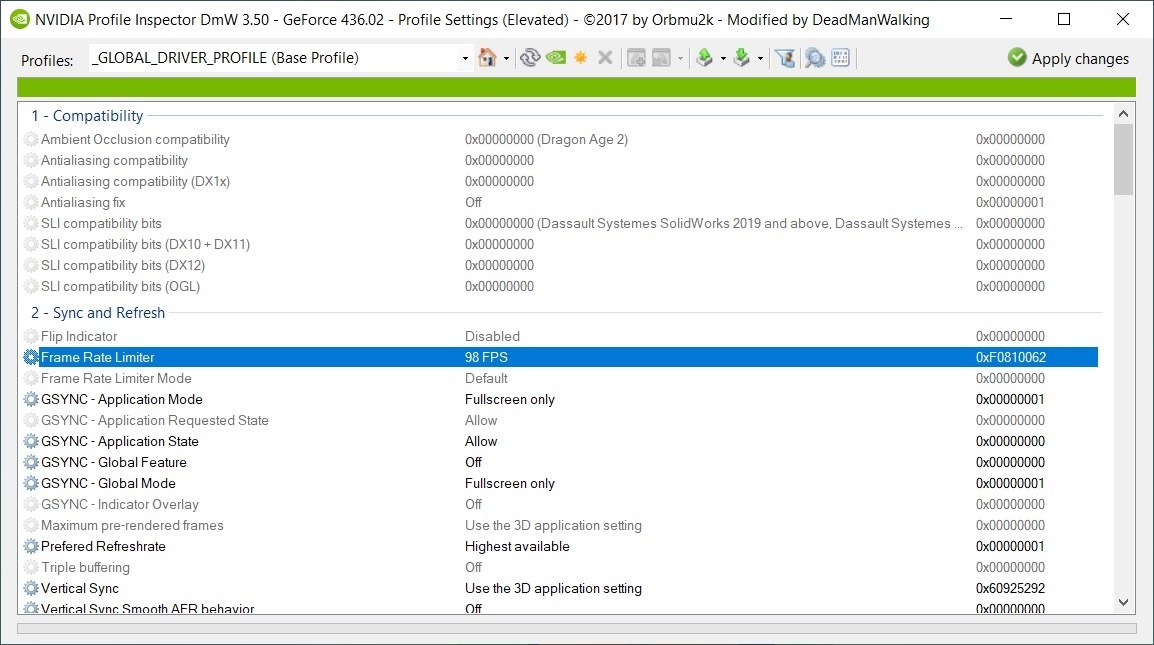Click the SolidWorks 2019 SLI compatibility value
The width and height of the screenshot is (1154, 645).
click(713, 223)
